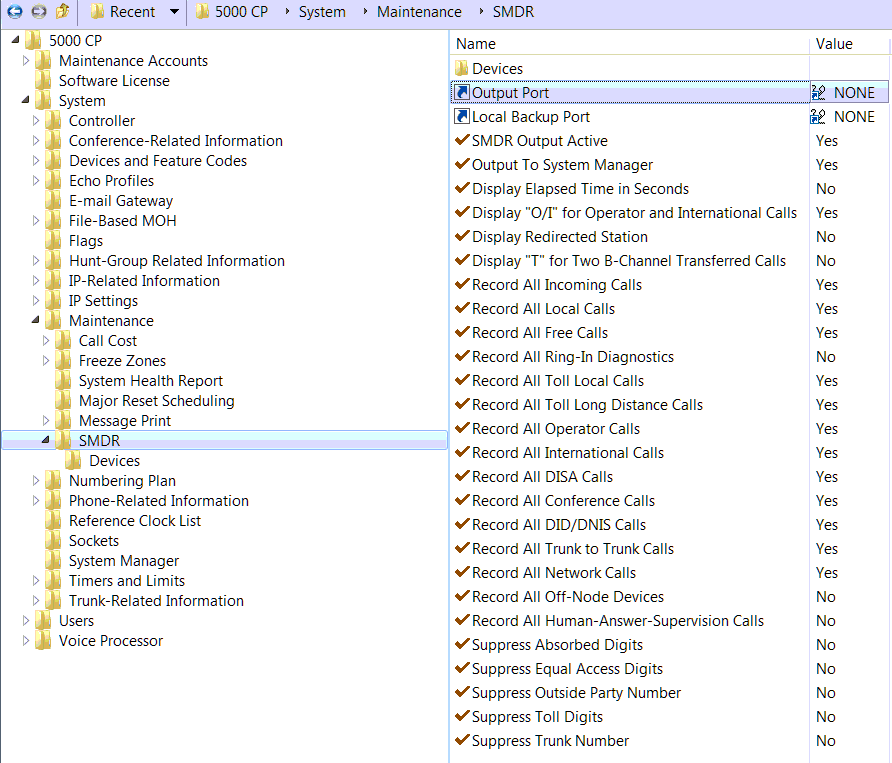Click the Back navigation arrow icon
This screenshot has width=892, height=763.
[x=14, y=11]
